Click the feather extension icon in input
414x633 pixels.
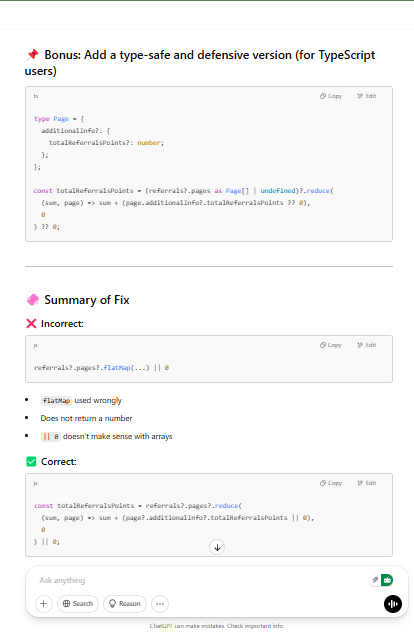point(375,580)
